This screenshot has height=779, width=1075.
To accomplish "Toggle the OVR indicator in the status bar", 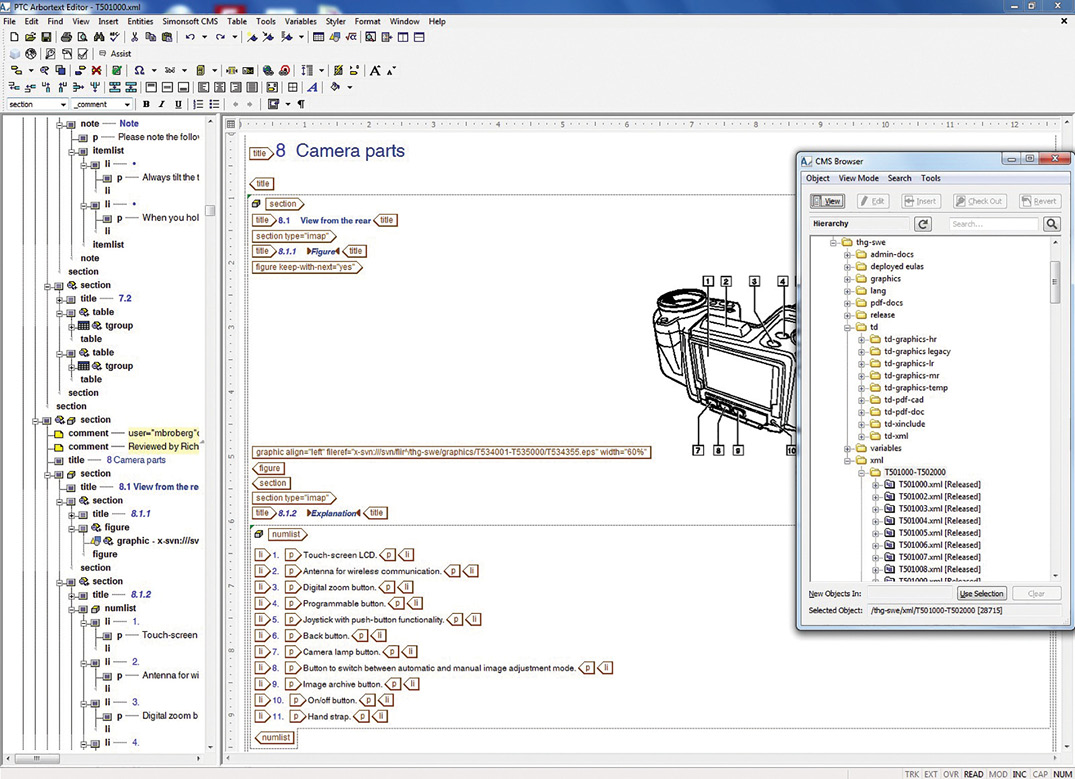I will coord(951,774).
